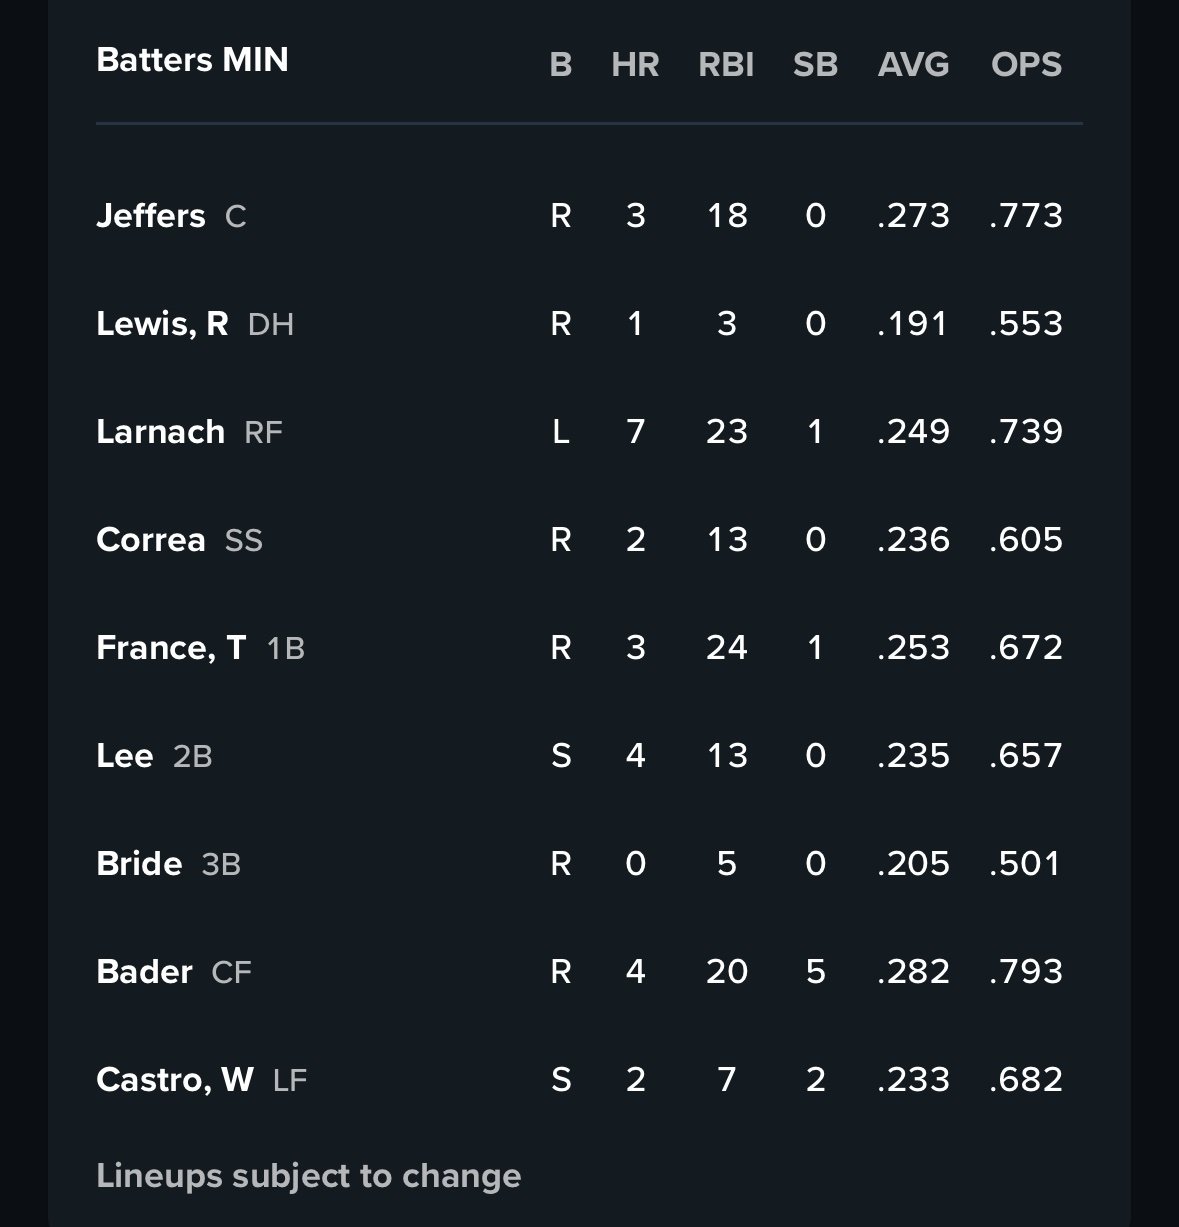Viewport: 1179px width, 1227px height.
Task: Click the HR column header
Action: click(x=635, y=65)
